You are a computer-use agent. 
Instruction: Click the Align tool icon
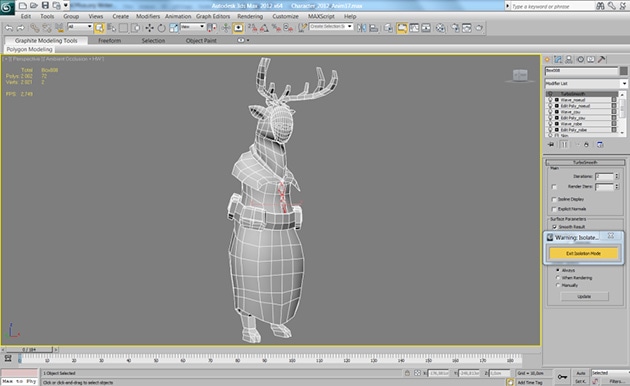[x=374, y=28]
